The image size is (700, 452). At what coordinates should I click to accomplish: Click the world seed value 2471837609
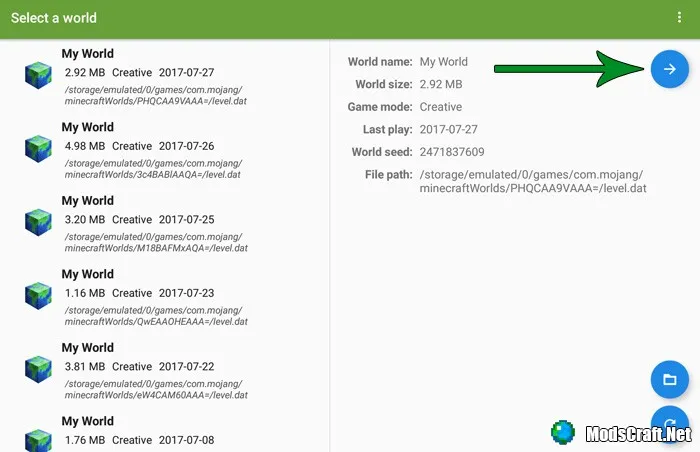pyautogui.click(x=452, y=152)
